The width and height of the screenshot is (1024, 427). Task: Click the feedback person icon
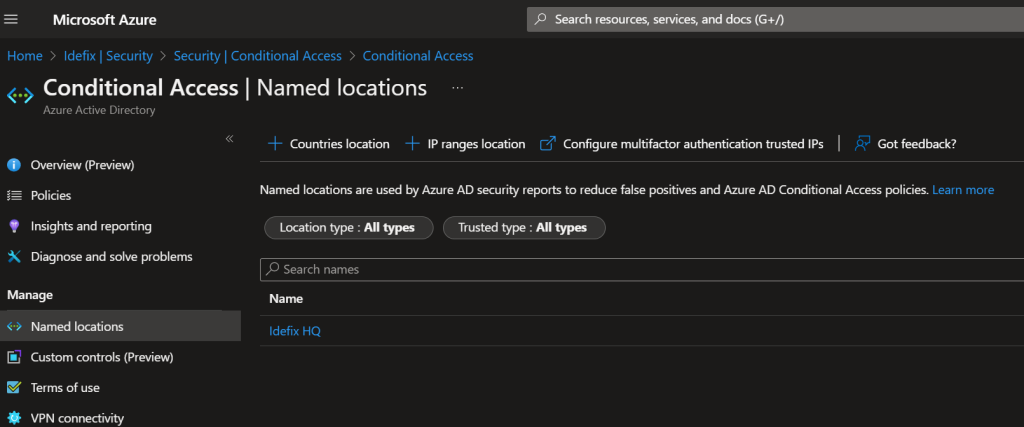[x=862, y=144]
